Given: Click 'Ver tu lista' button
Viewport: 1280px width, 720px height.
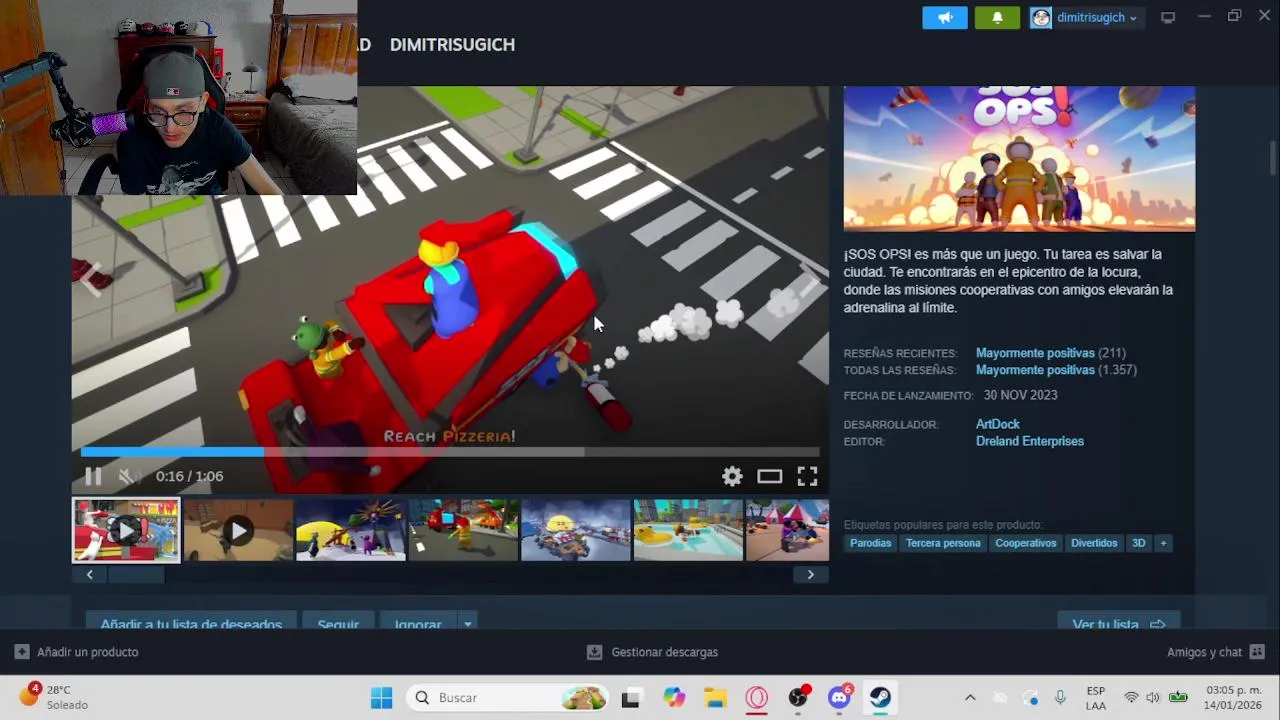Looking at the screenshot, I should [x=1119, y=622].
